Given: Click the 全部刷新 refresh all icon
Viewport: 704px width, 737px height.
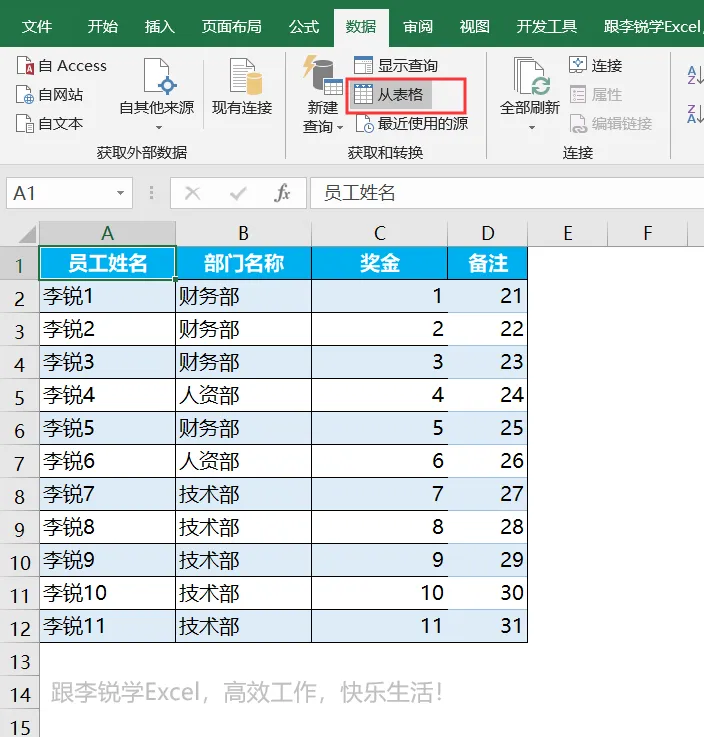Looking at the screenshot, I should point(531,76).
